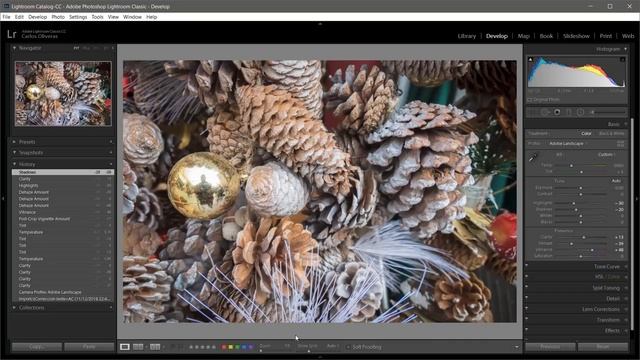Collapse the Navigator panel

(x=14, y=48)
